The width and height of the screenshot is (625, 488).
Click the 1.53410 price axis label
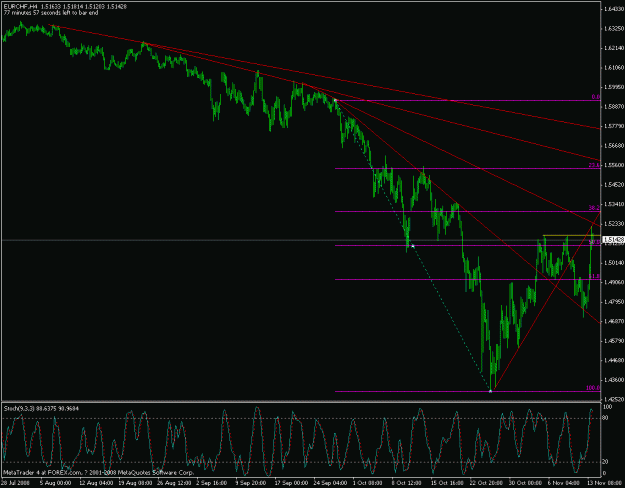tap(614, 205)
